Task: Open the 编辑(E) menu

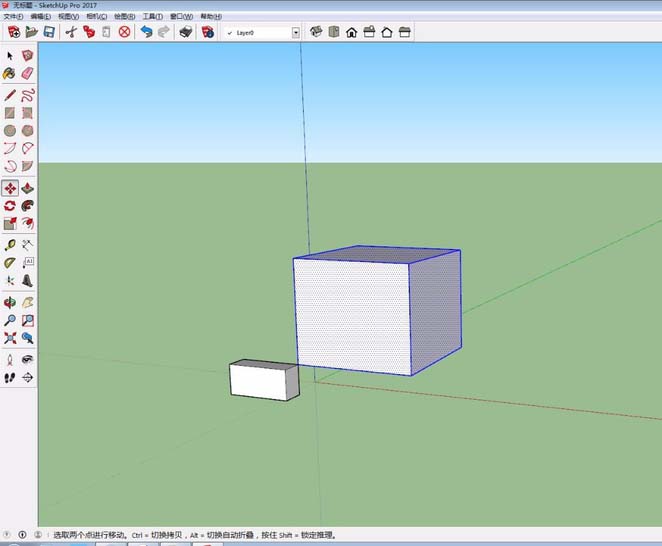Action: [41, 16]
